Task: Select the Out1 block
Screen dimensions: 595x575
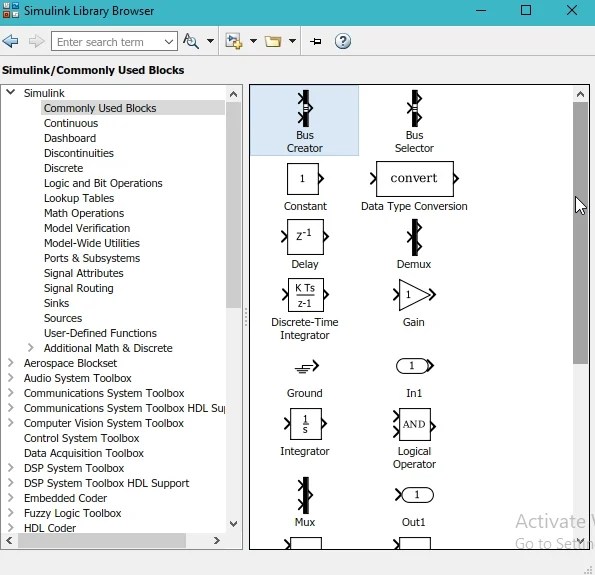Action: (414, 506)
